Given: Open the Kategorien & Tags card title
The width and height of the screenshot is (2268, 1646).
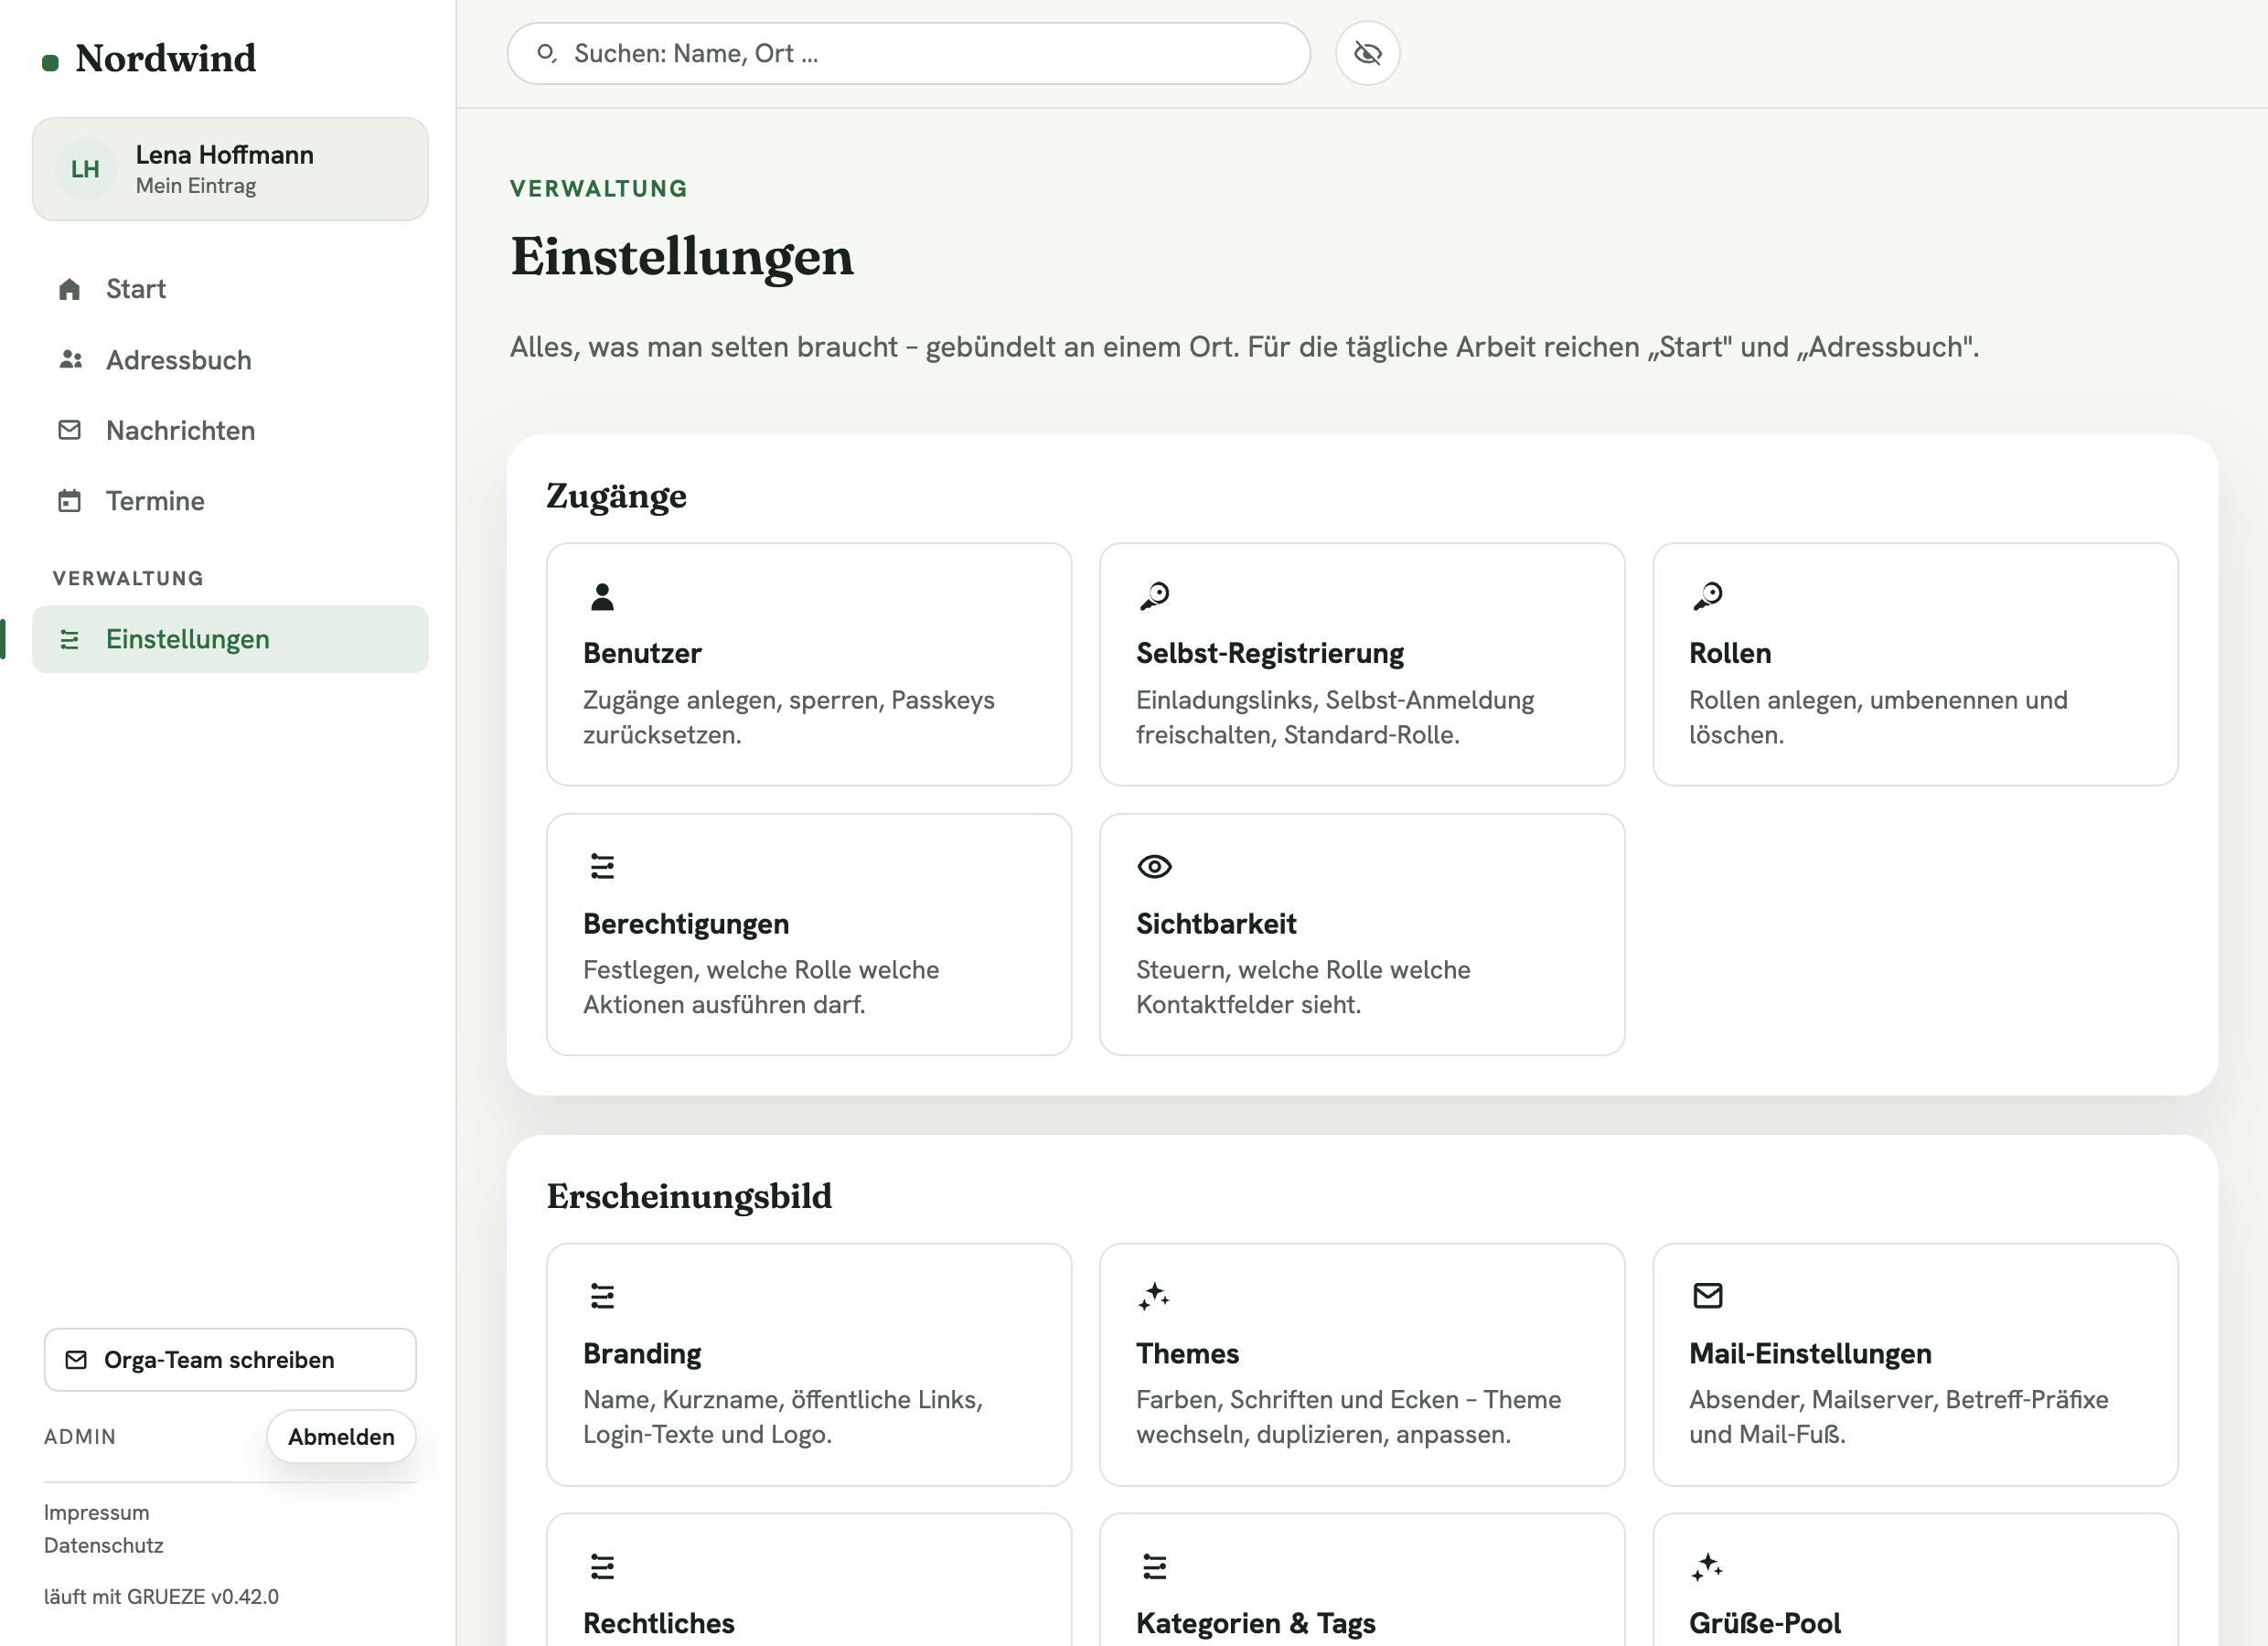Looking at the screenshot, I should click(1255, 1623).
